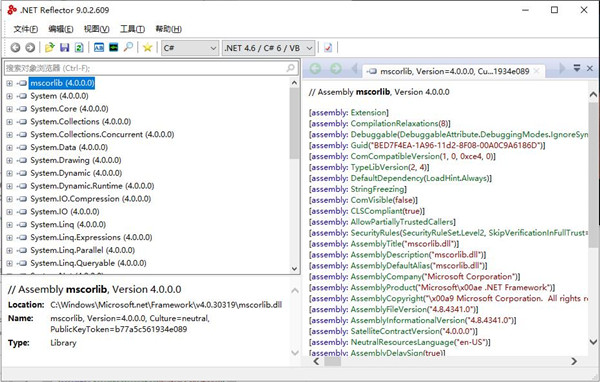Expand the System.Collections (4.0.0.0) node
Screen dimensions: 600x382
10,122
